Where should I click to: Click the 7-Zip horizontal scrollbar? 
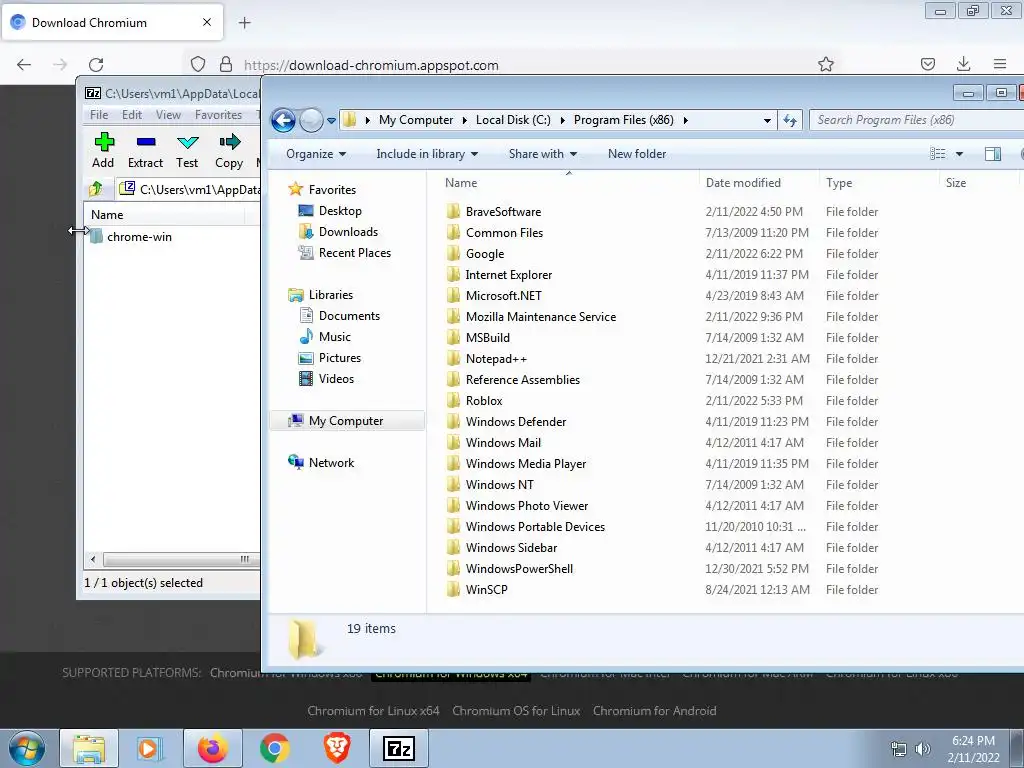[180, 560]
